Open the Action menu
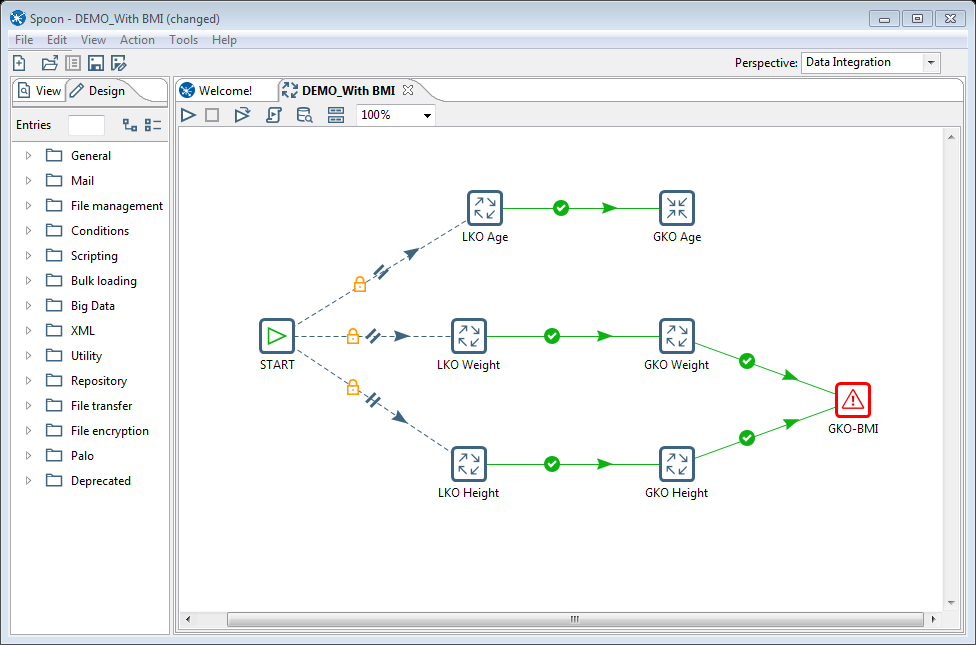This screenshot has width=976, height=645. [137, 40]
